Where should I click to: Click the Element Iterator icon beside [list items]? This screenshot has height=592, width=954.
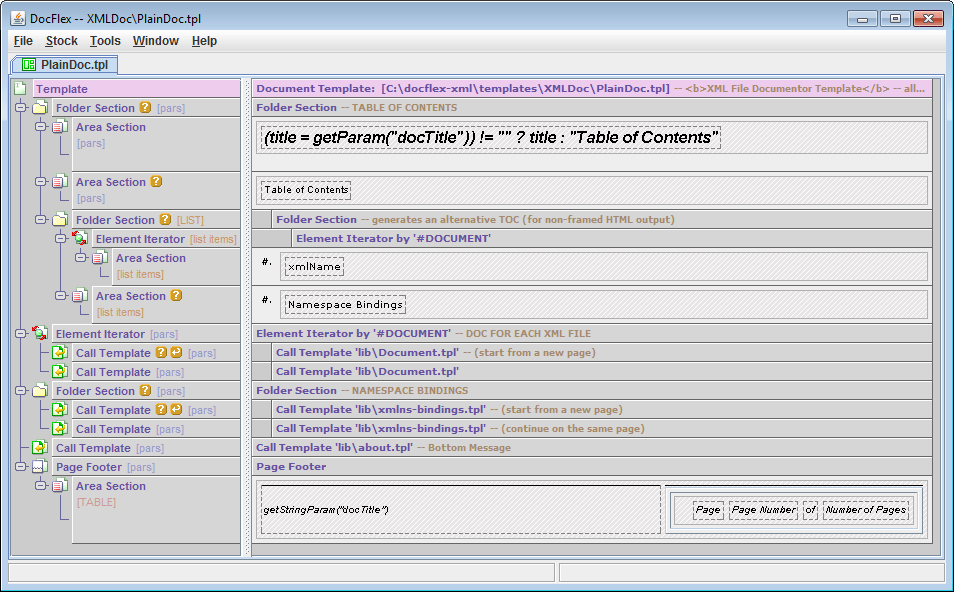(80, 239)
